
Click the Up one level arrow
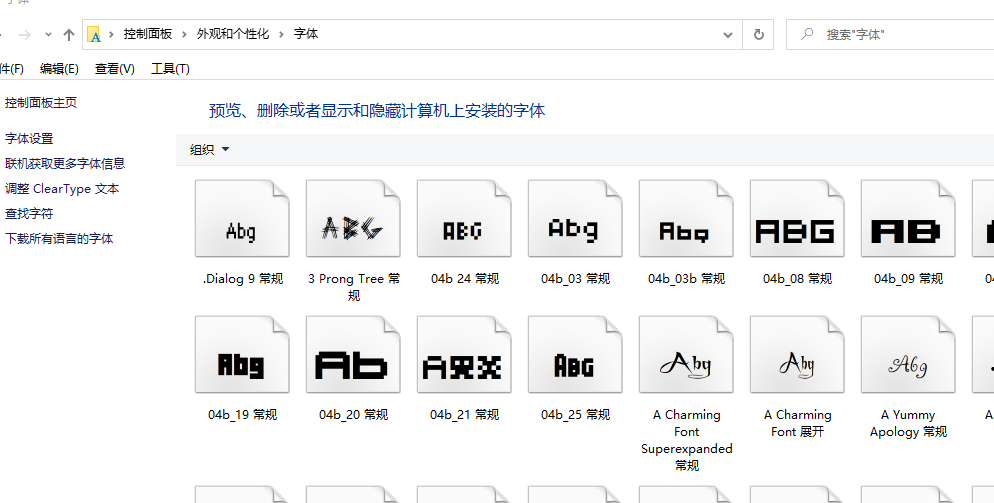pos(69,35)
